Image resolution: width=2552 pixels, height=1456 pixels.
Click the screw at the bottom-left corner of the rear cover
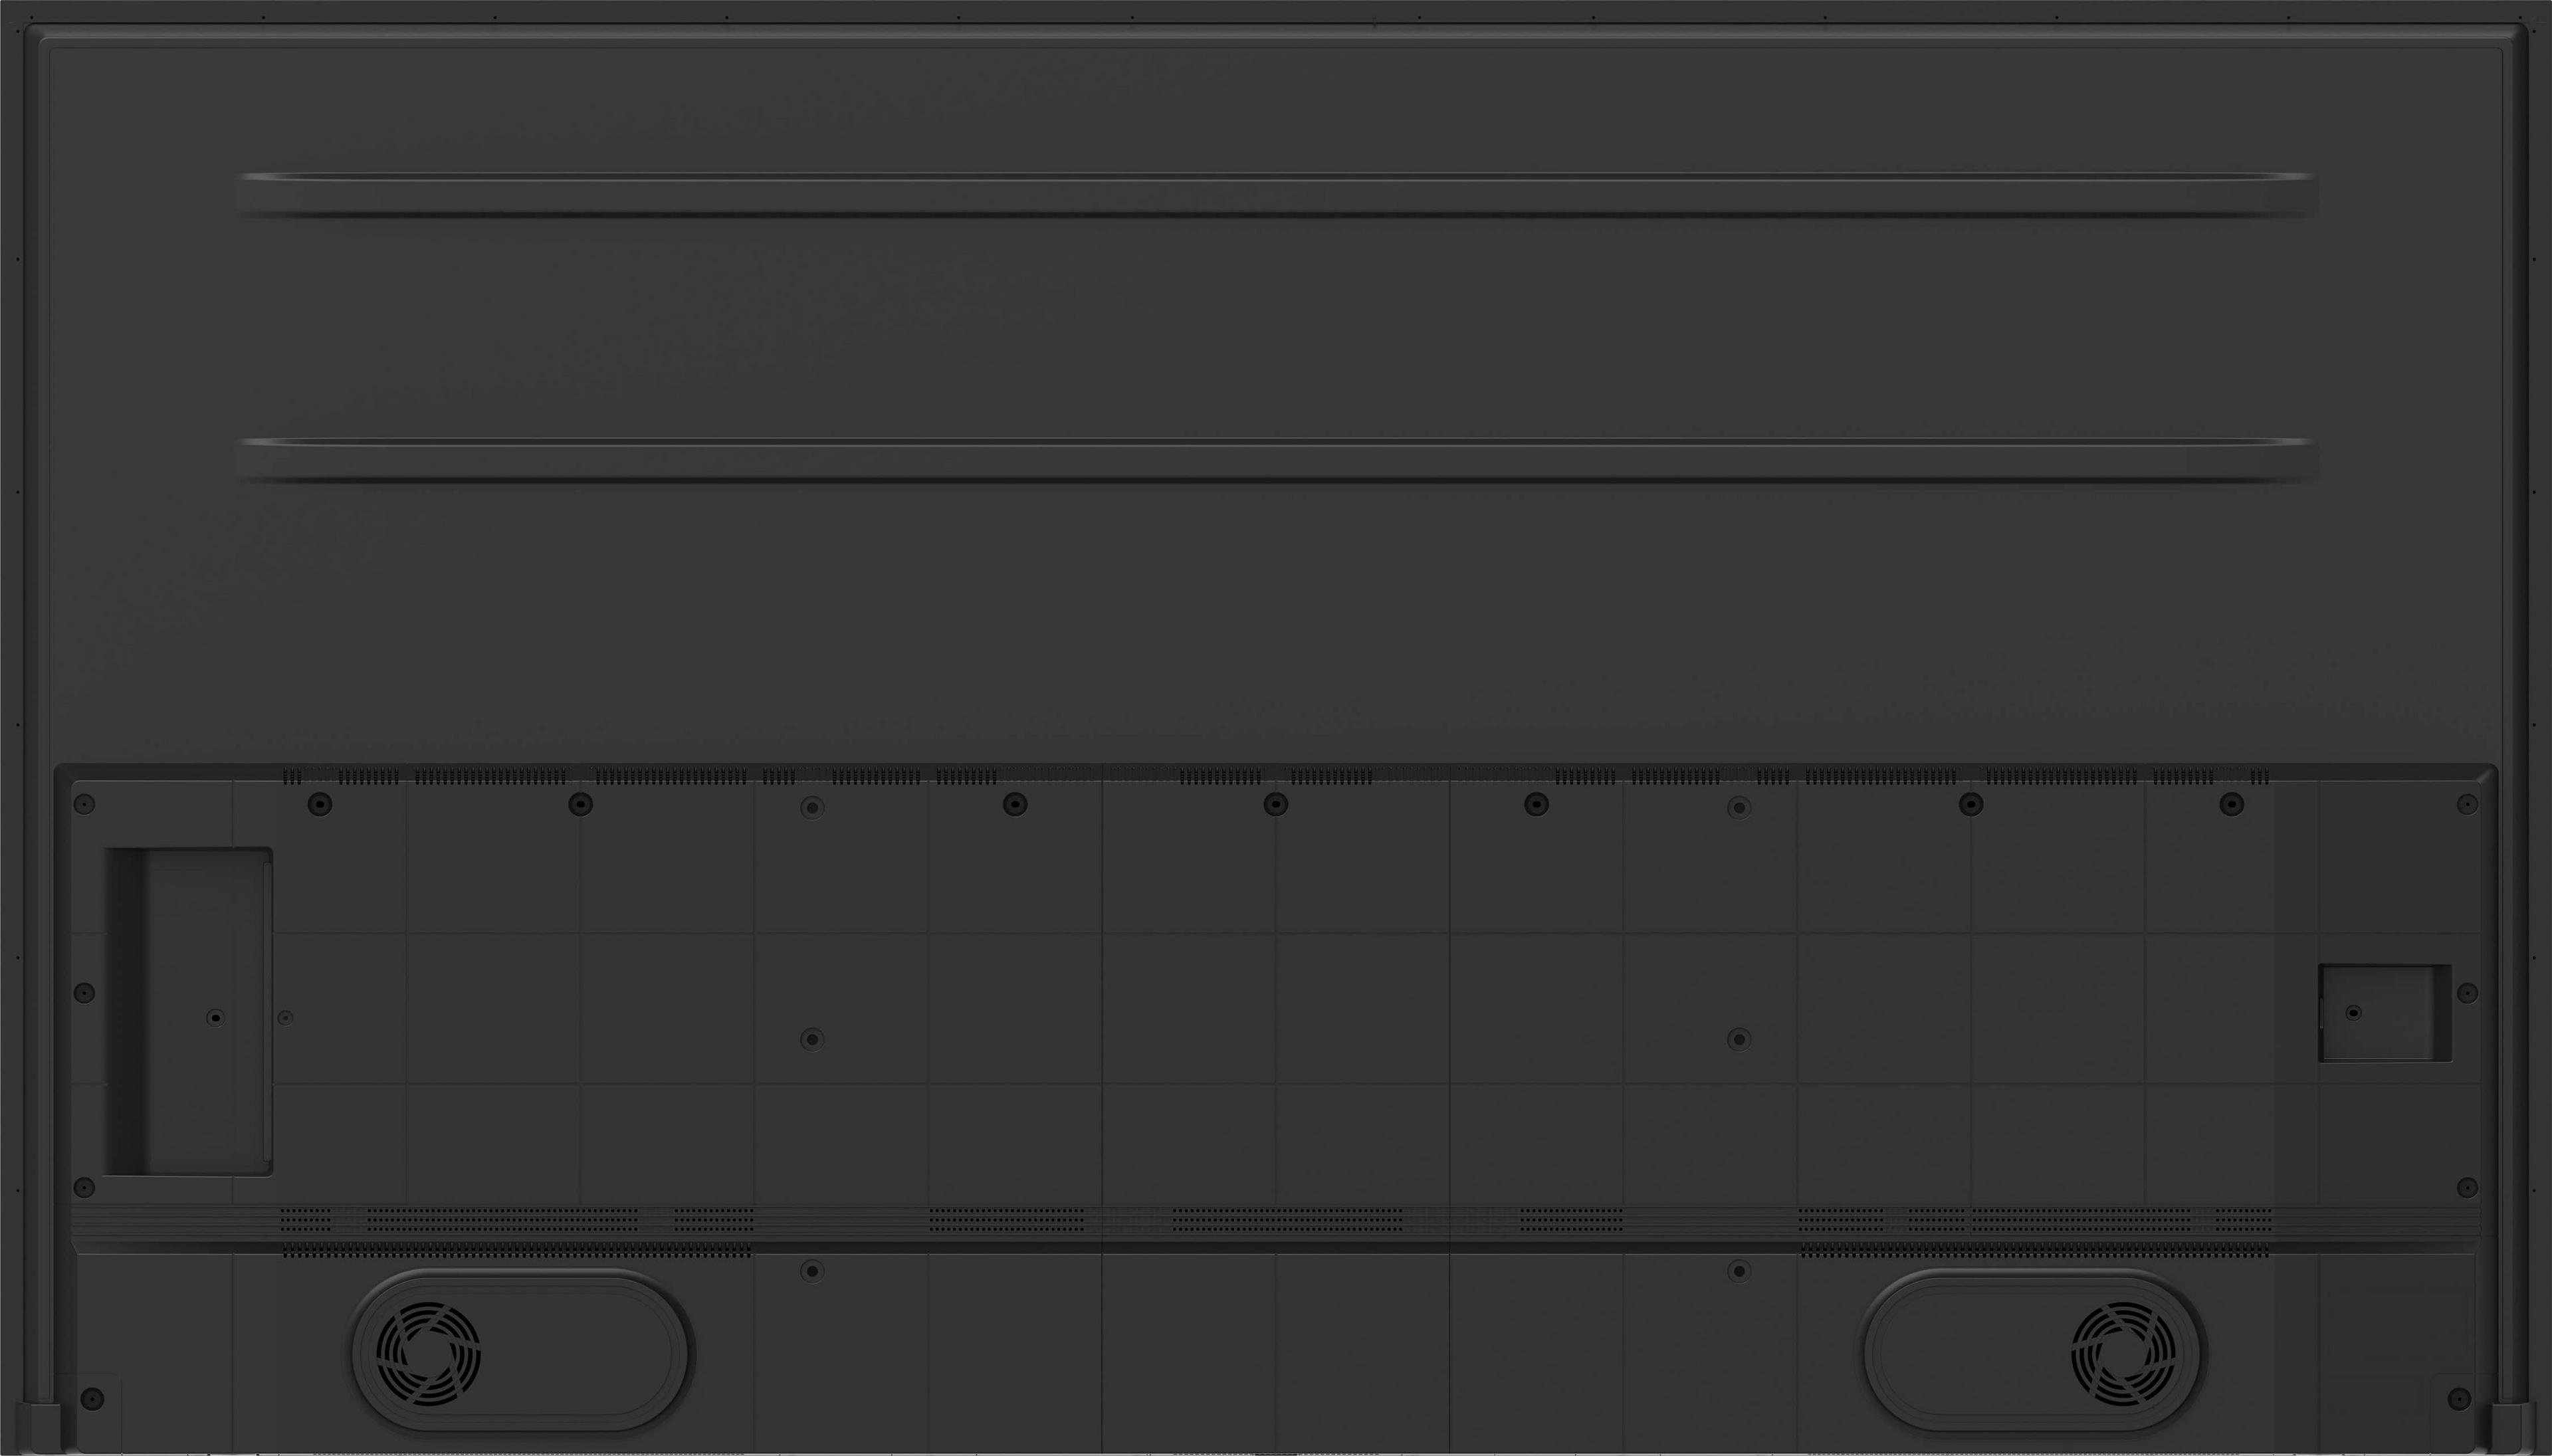(x=91, y=1398)
